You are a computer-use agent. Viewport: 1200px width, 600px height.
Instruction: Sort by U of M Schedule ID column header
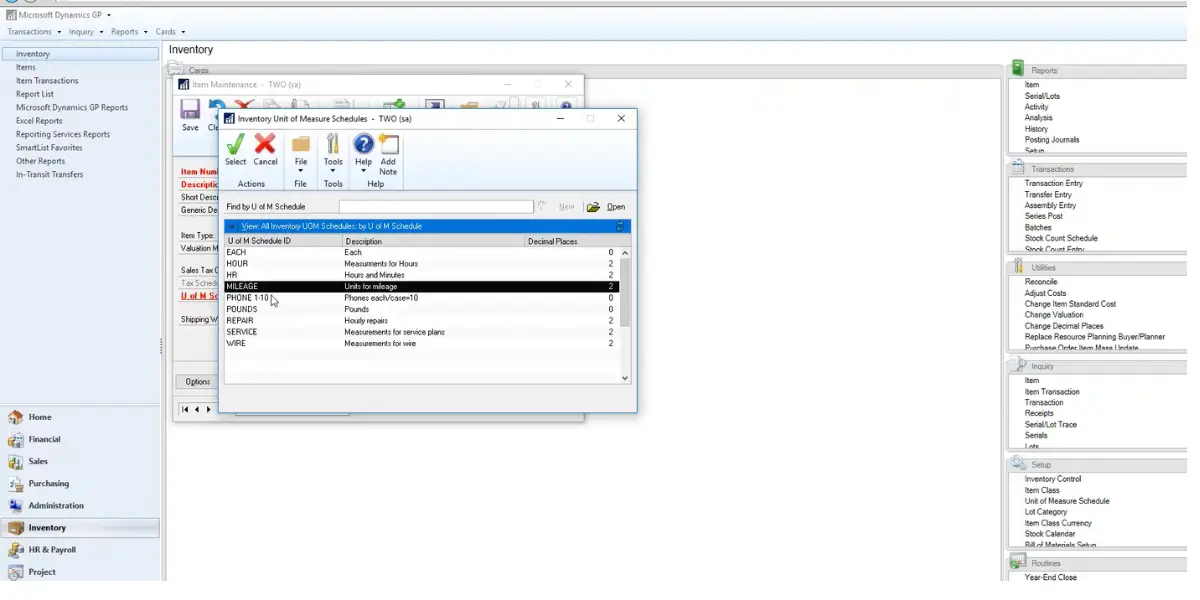coord(283,241)
